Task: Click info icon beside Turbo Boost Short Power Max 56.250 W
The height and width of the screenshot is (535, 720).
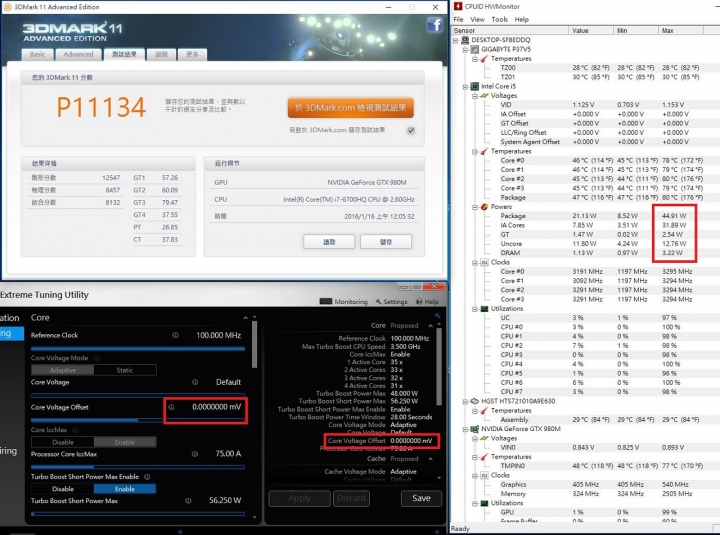Action: click(x=188, y=501)
